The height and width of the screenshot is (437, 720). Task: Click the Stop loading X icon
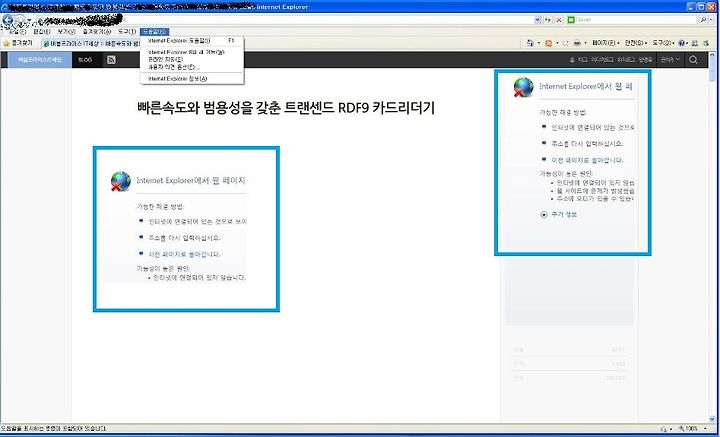point(559,20)
